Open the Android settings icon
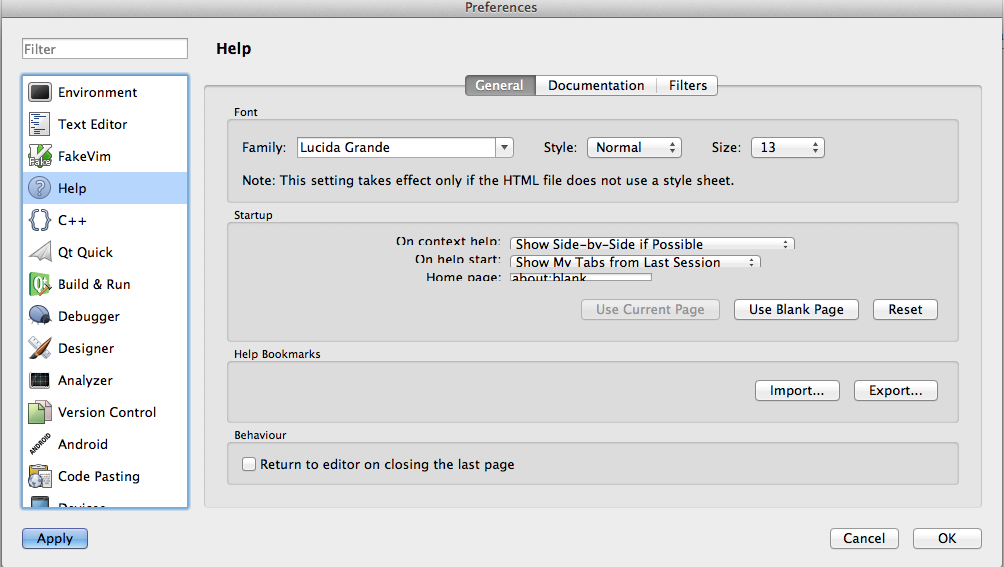 click(x=40, y=445)
